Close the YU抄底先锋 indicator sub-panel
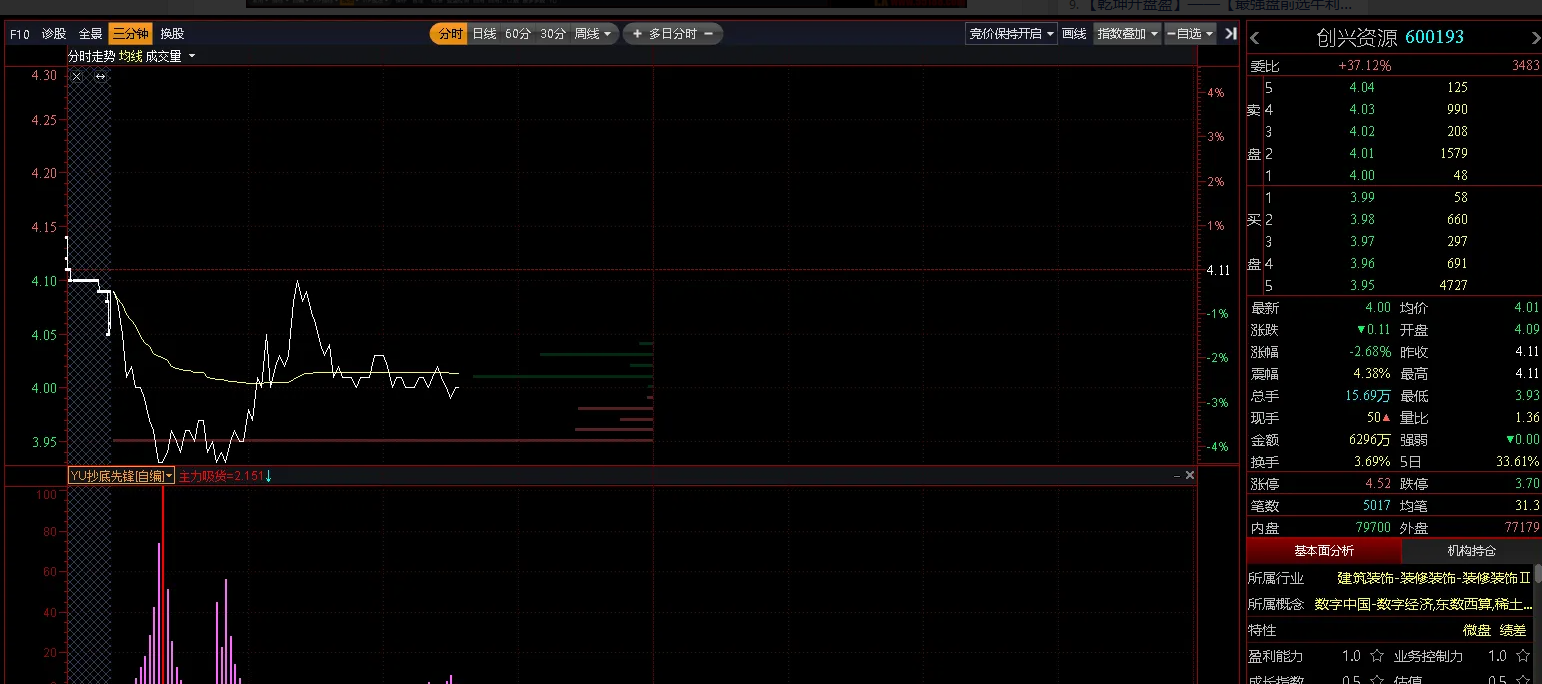 click(x=1189, y=476)
